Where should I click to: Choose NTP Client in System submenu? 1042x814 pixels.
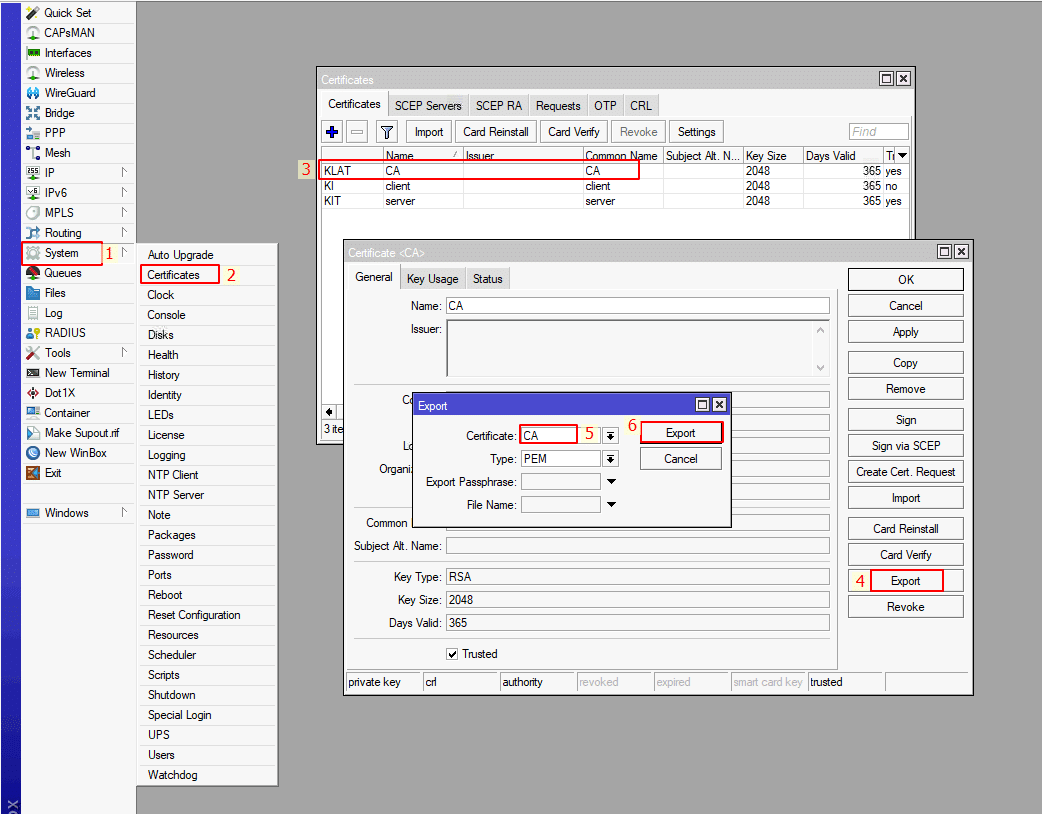[x=173, y=474]
